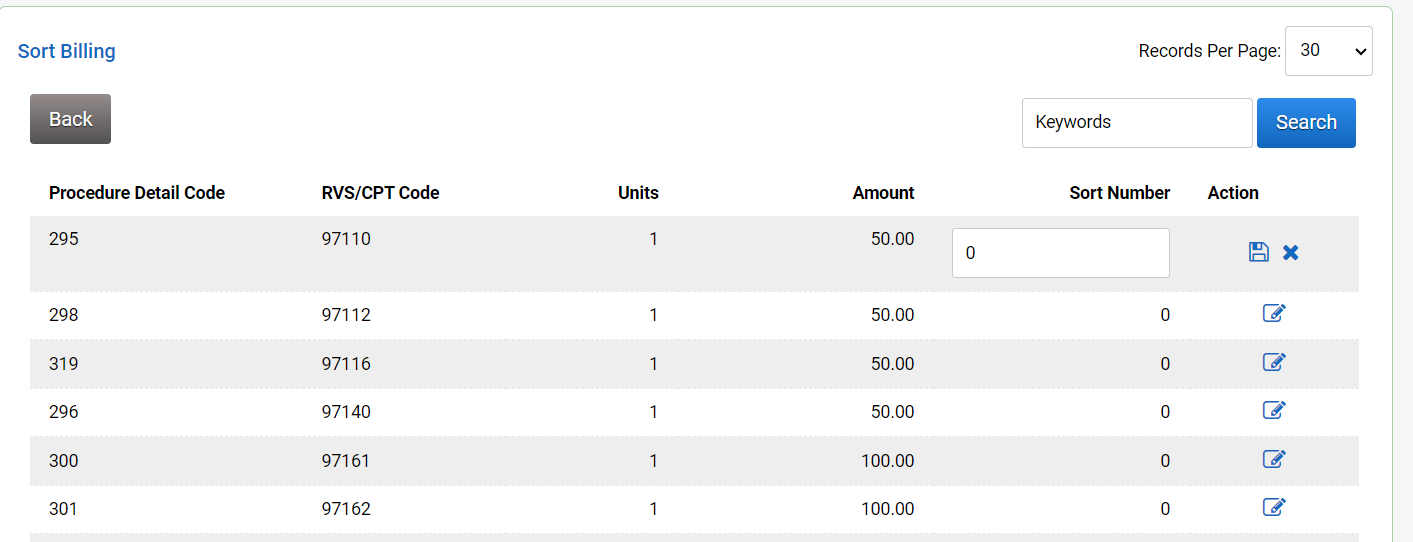Image resolution: width=1413 pixels, height=542 pixels.
Task: Cancel editing row 295 with X icon
Action: (1291, 252)
